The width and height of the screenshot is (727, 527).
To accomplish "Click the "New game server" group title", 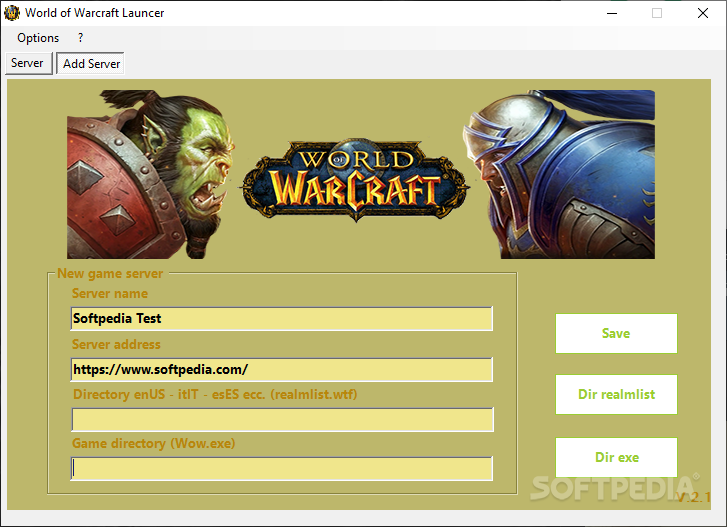I will point(110,273).
